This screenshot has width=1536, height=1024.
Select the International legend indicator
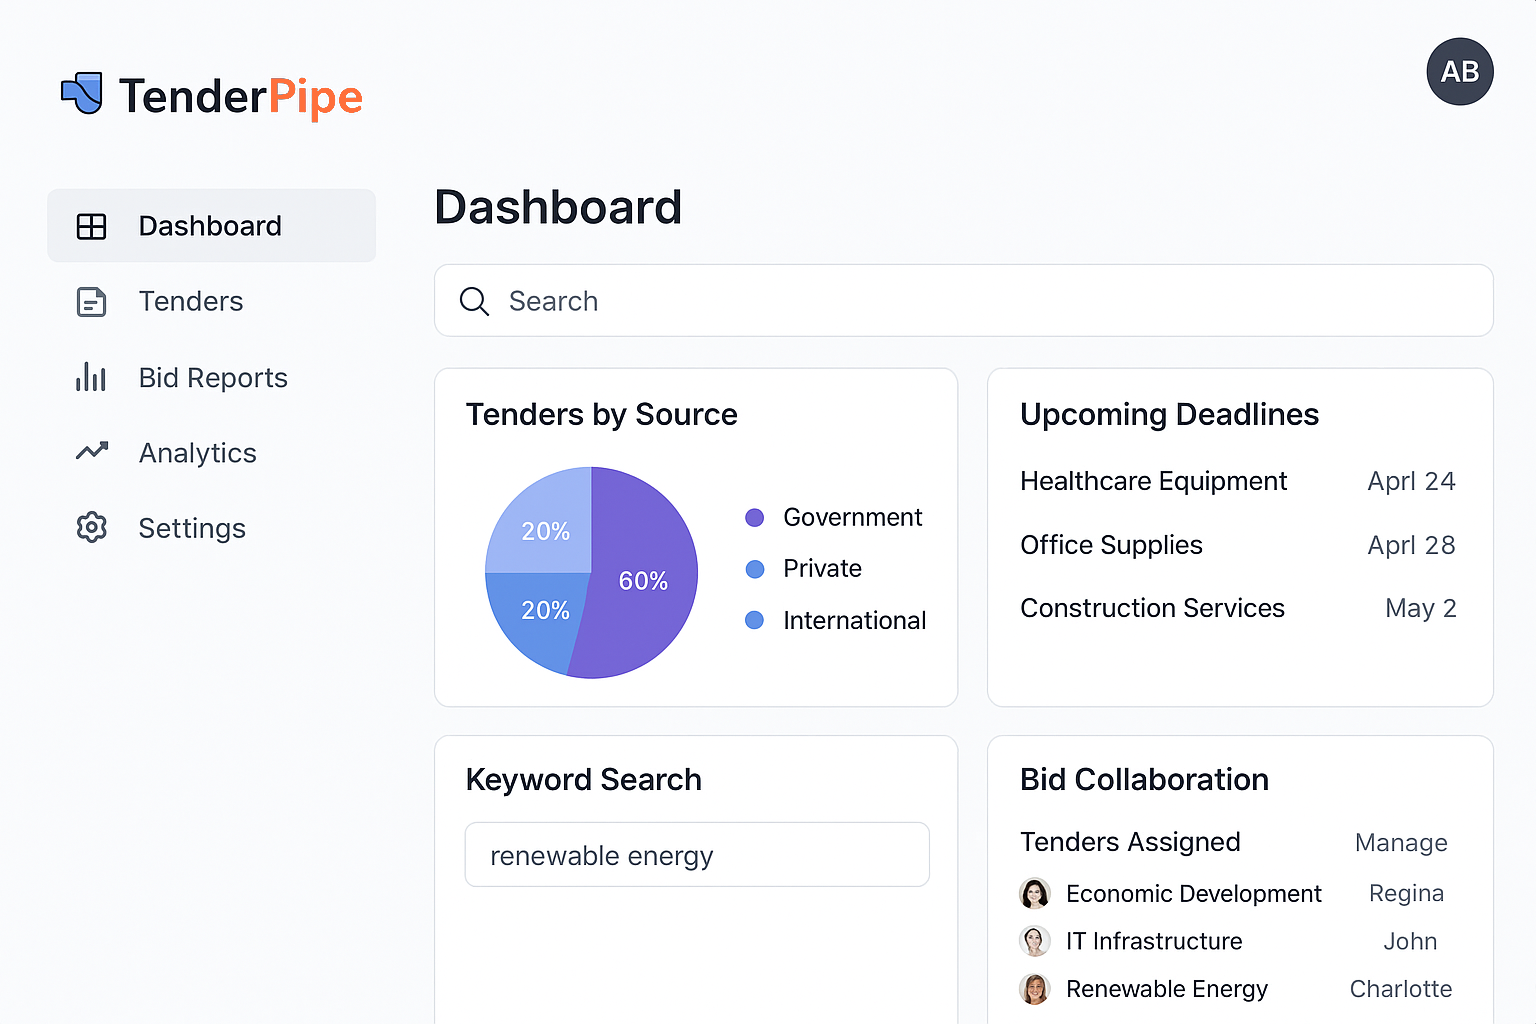755,620
